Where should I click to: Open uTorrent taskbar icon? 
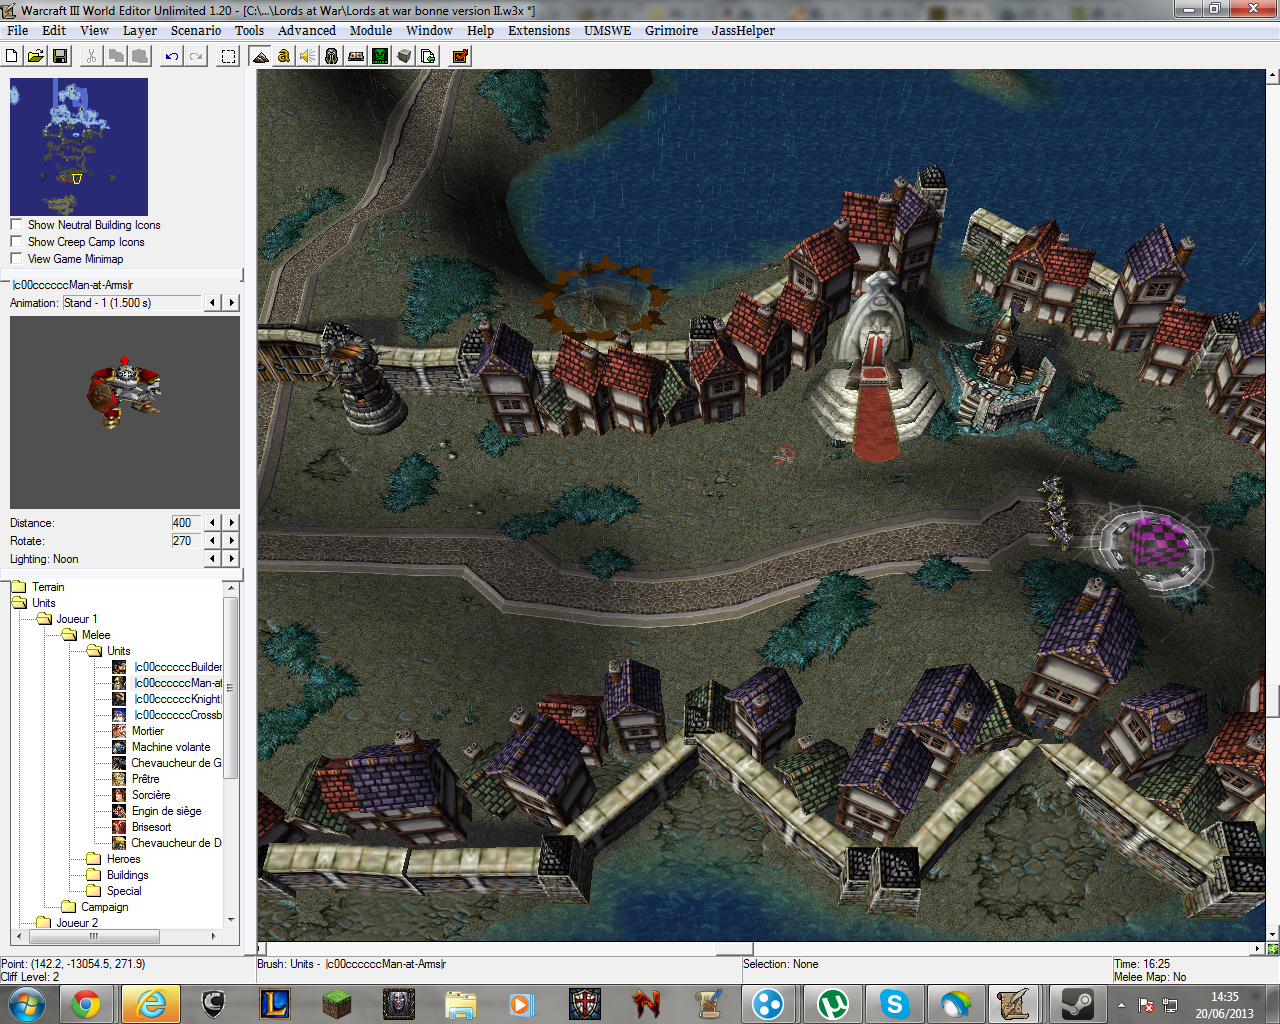click(x=832, y=1004)
